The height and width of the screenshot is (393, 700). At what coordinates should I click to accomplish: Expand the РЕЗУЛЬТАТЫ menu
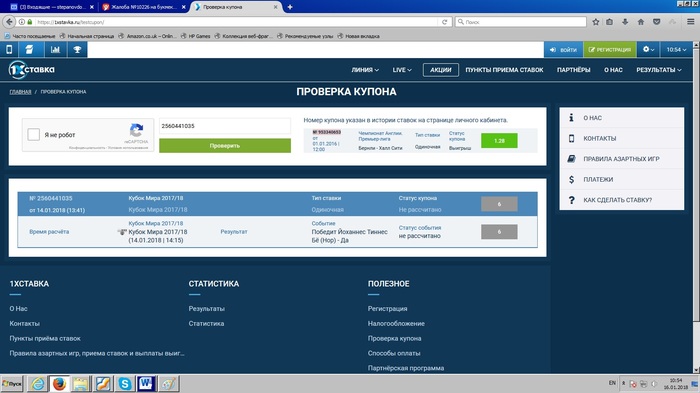(658, 70)
